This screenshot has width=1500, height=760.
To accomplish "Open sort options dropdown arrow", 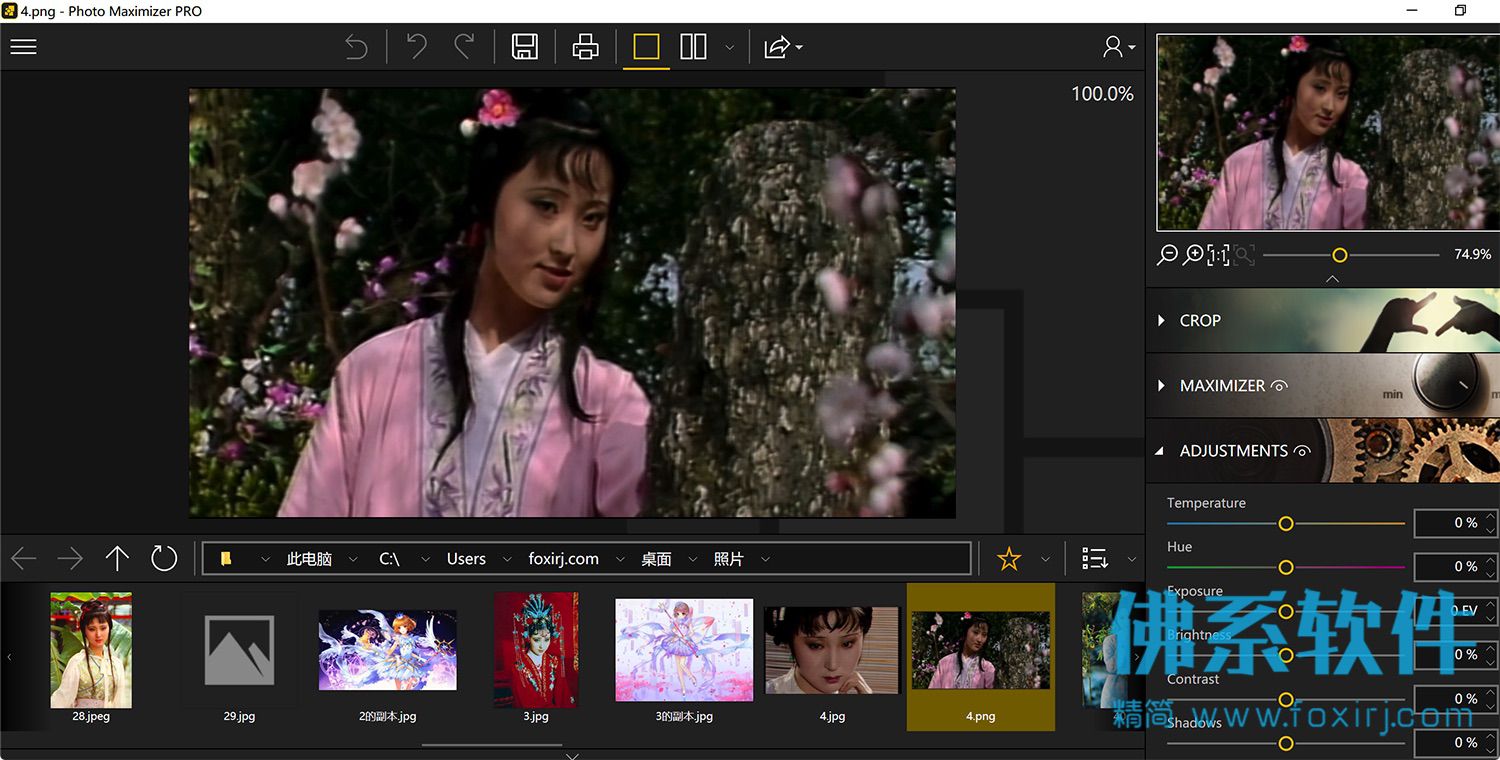I will pyautogui.click(x=1132, y=559).
